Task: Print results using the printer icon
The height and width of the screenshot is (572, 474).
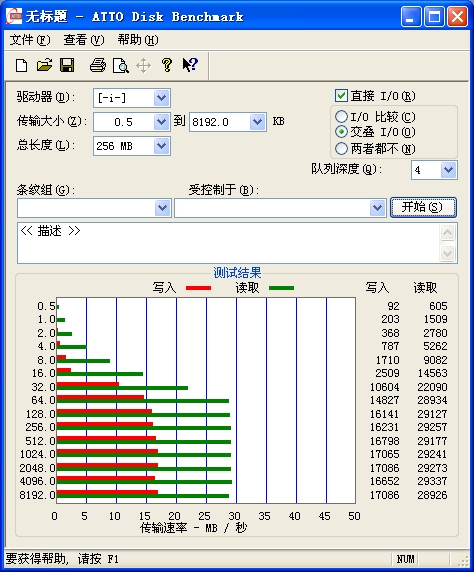Action: 98,66
